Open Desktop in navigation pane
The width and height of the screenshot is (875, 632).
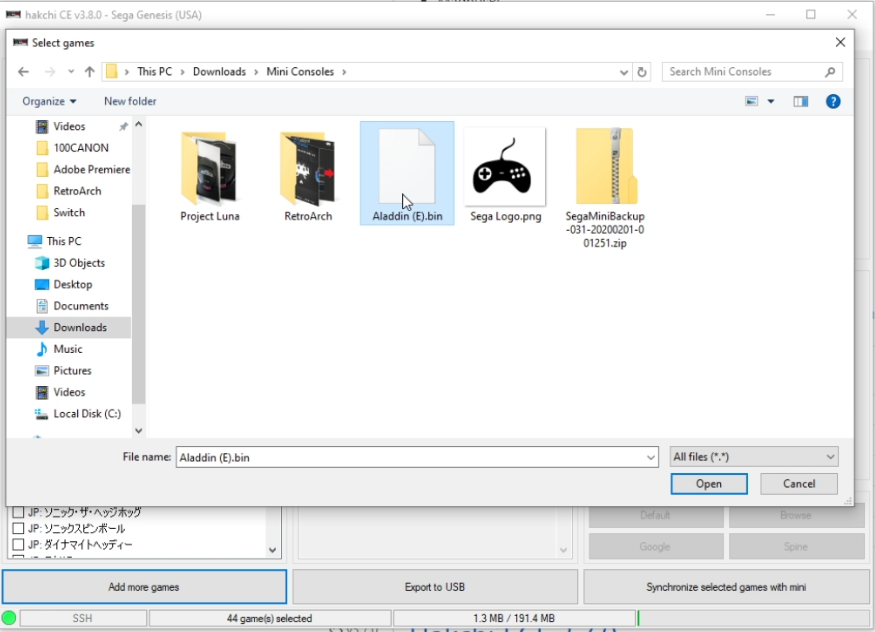tap(73, 284)
